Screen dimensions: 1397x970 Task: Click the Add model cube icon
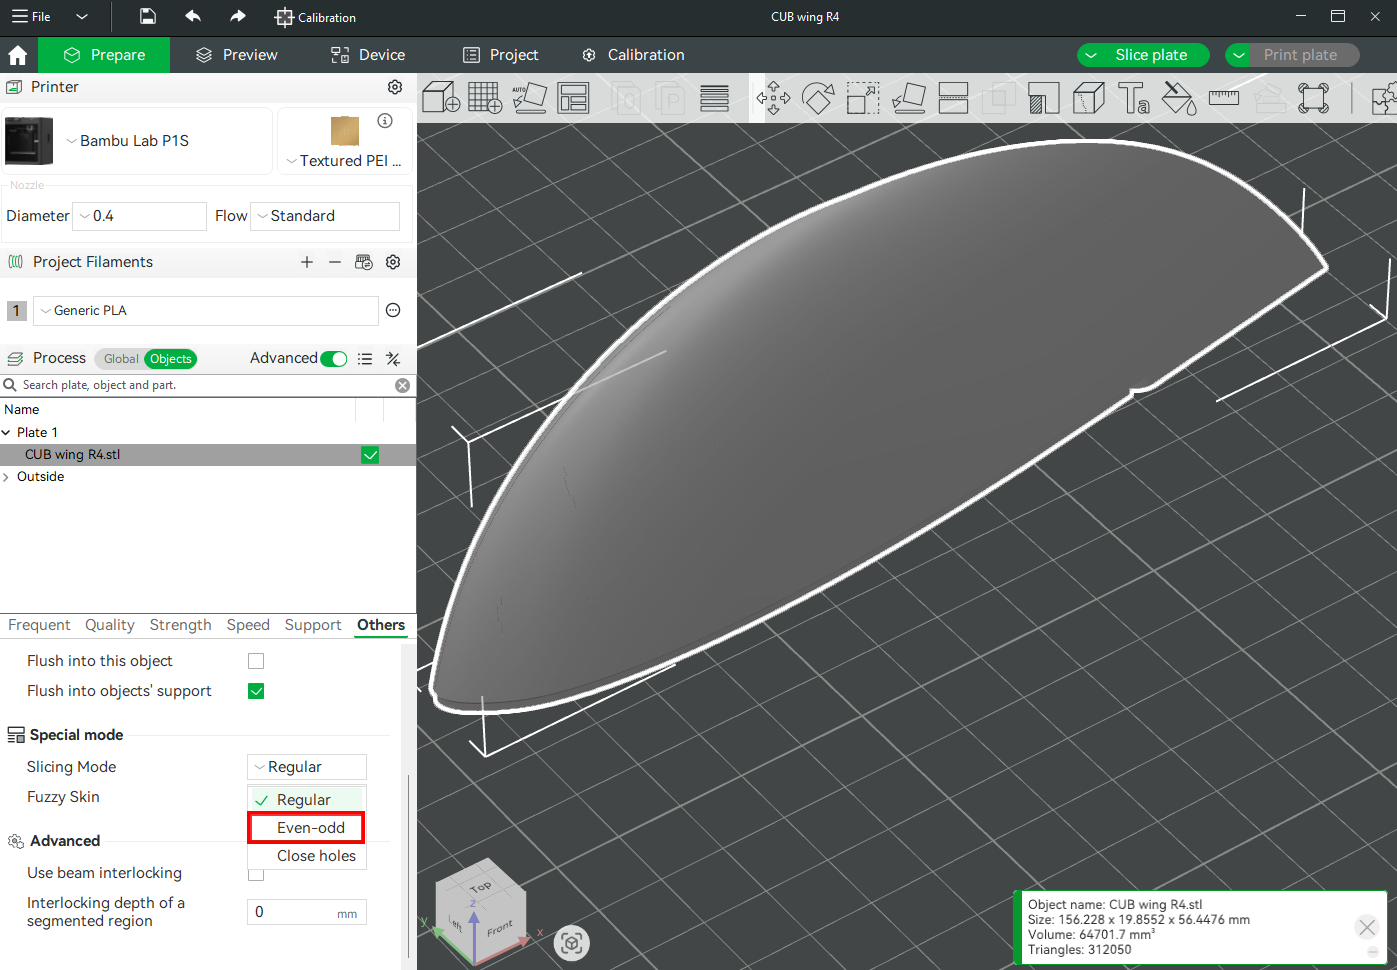[x=441, y=98]
